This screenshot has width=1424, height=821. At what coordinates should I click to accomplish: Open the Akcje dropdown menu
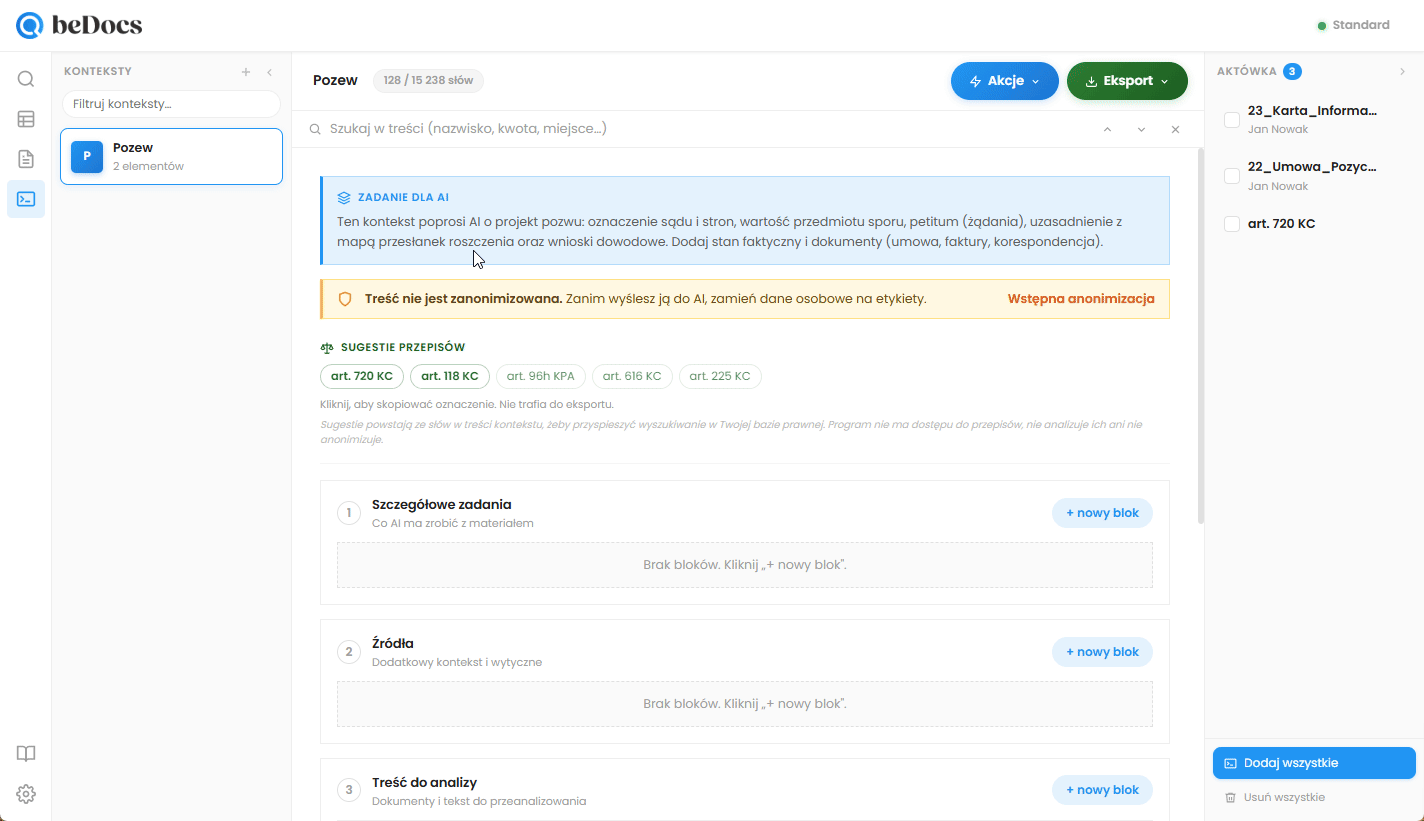pos(1004,81)
